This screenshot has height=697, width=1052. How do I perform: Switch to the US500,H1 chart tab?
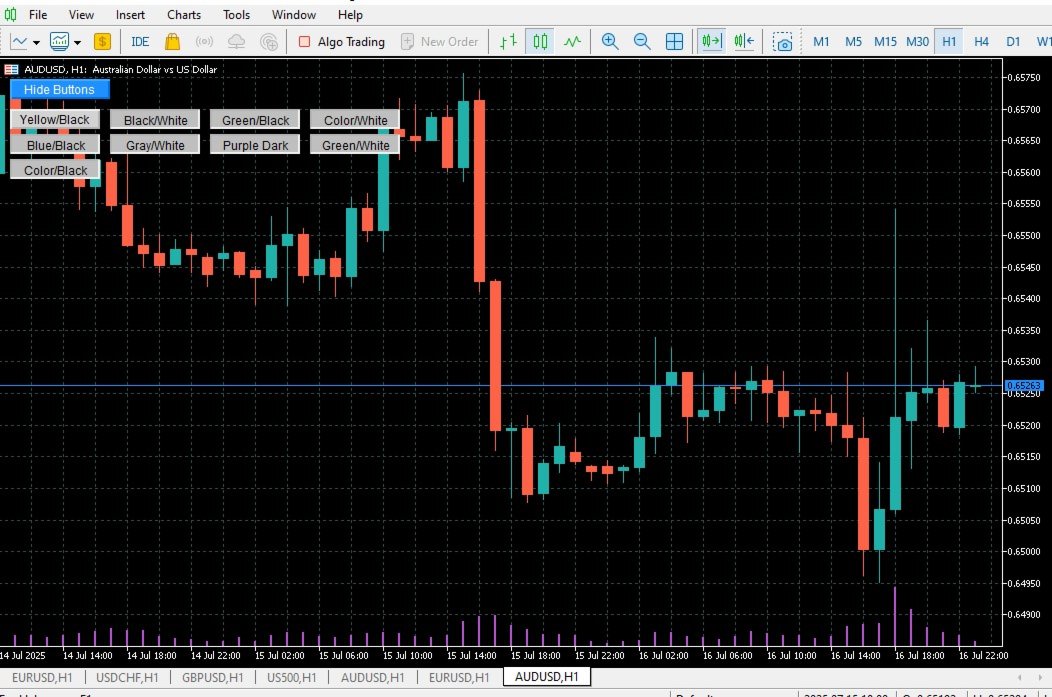pyautogui.click(x=291, y=678)
